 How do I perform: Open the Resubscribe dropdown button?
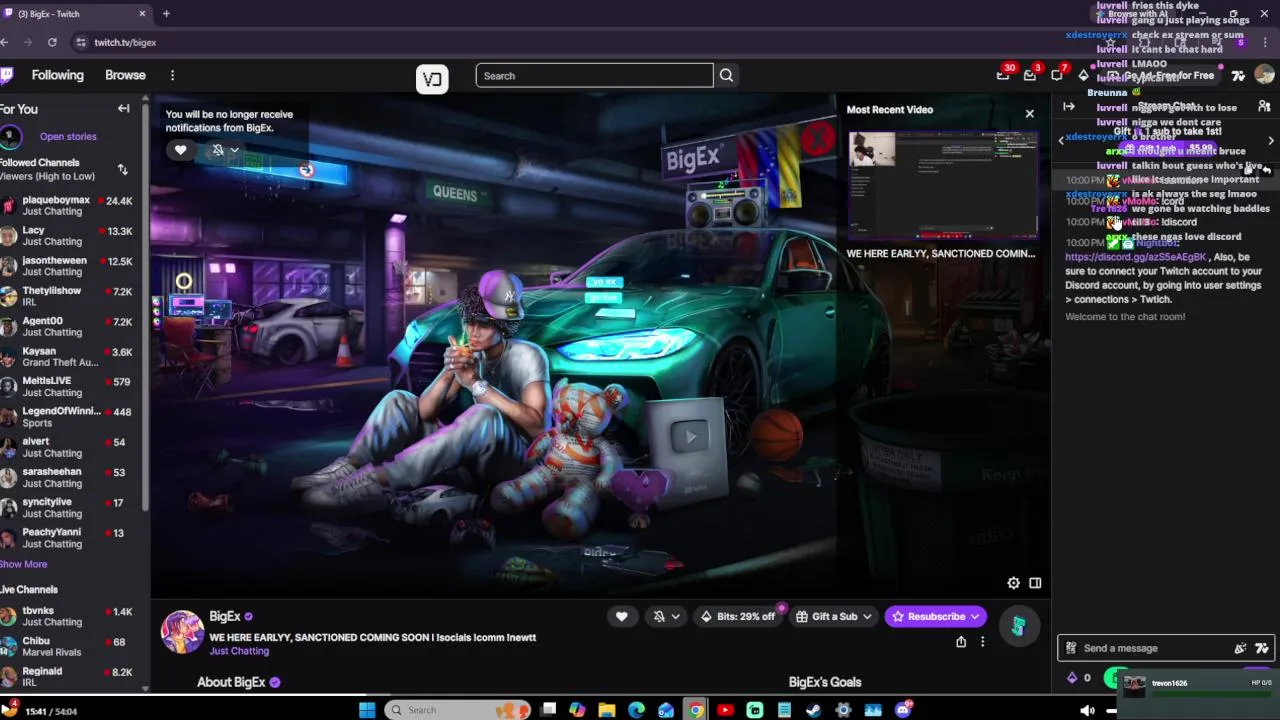(936, 616)
